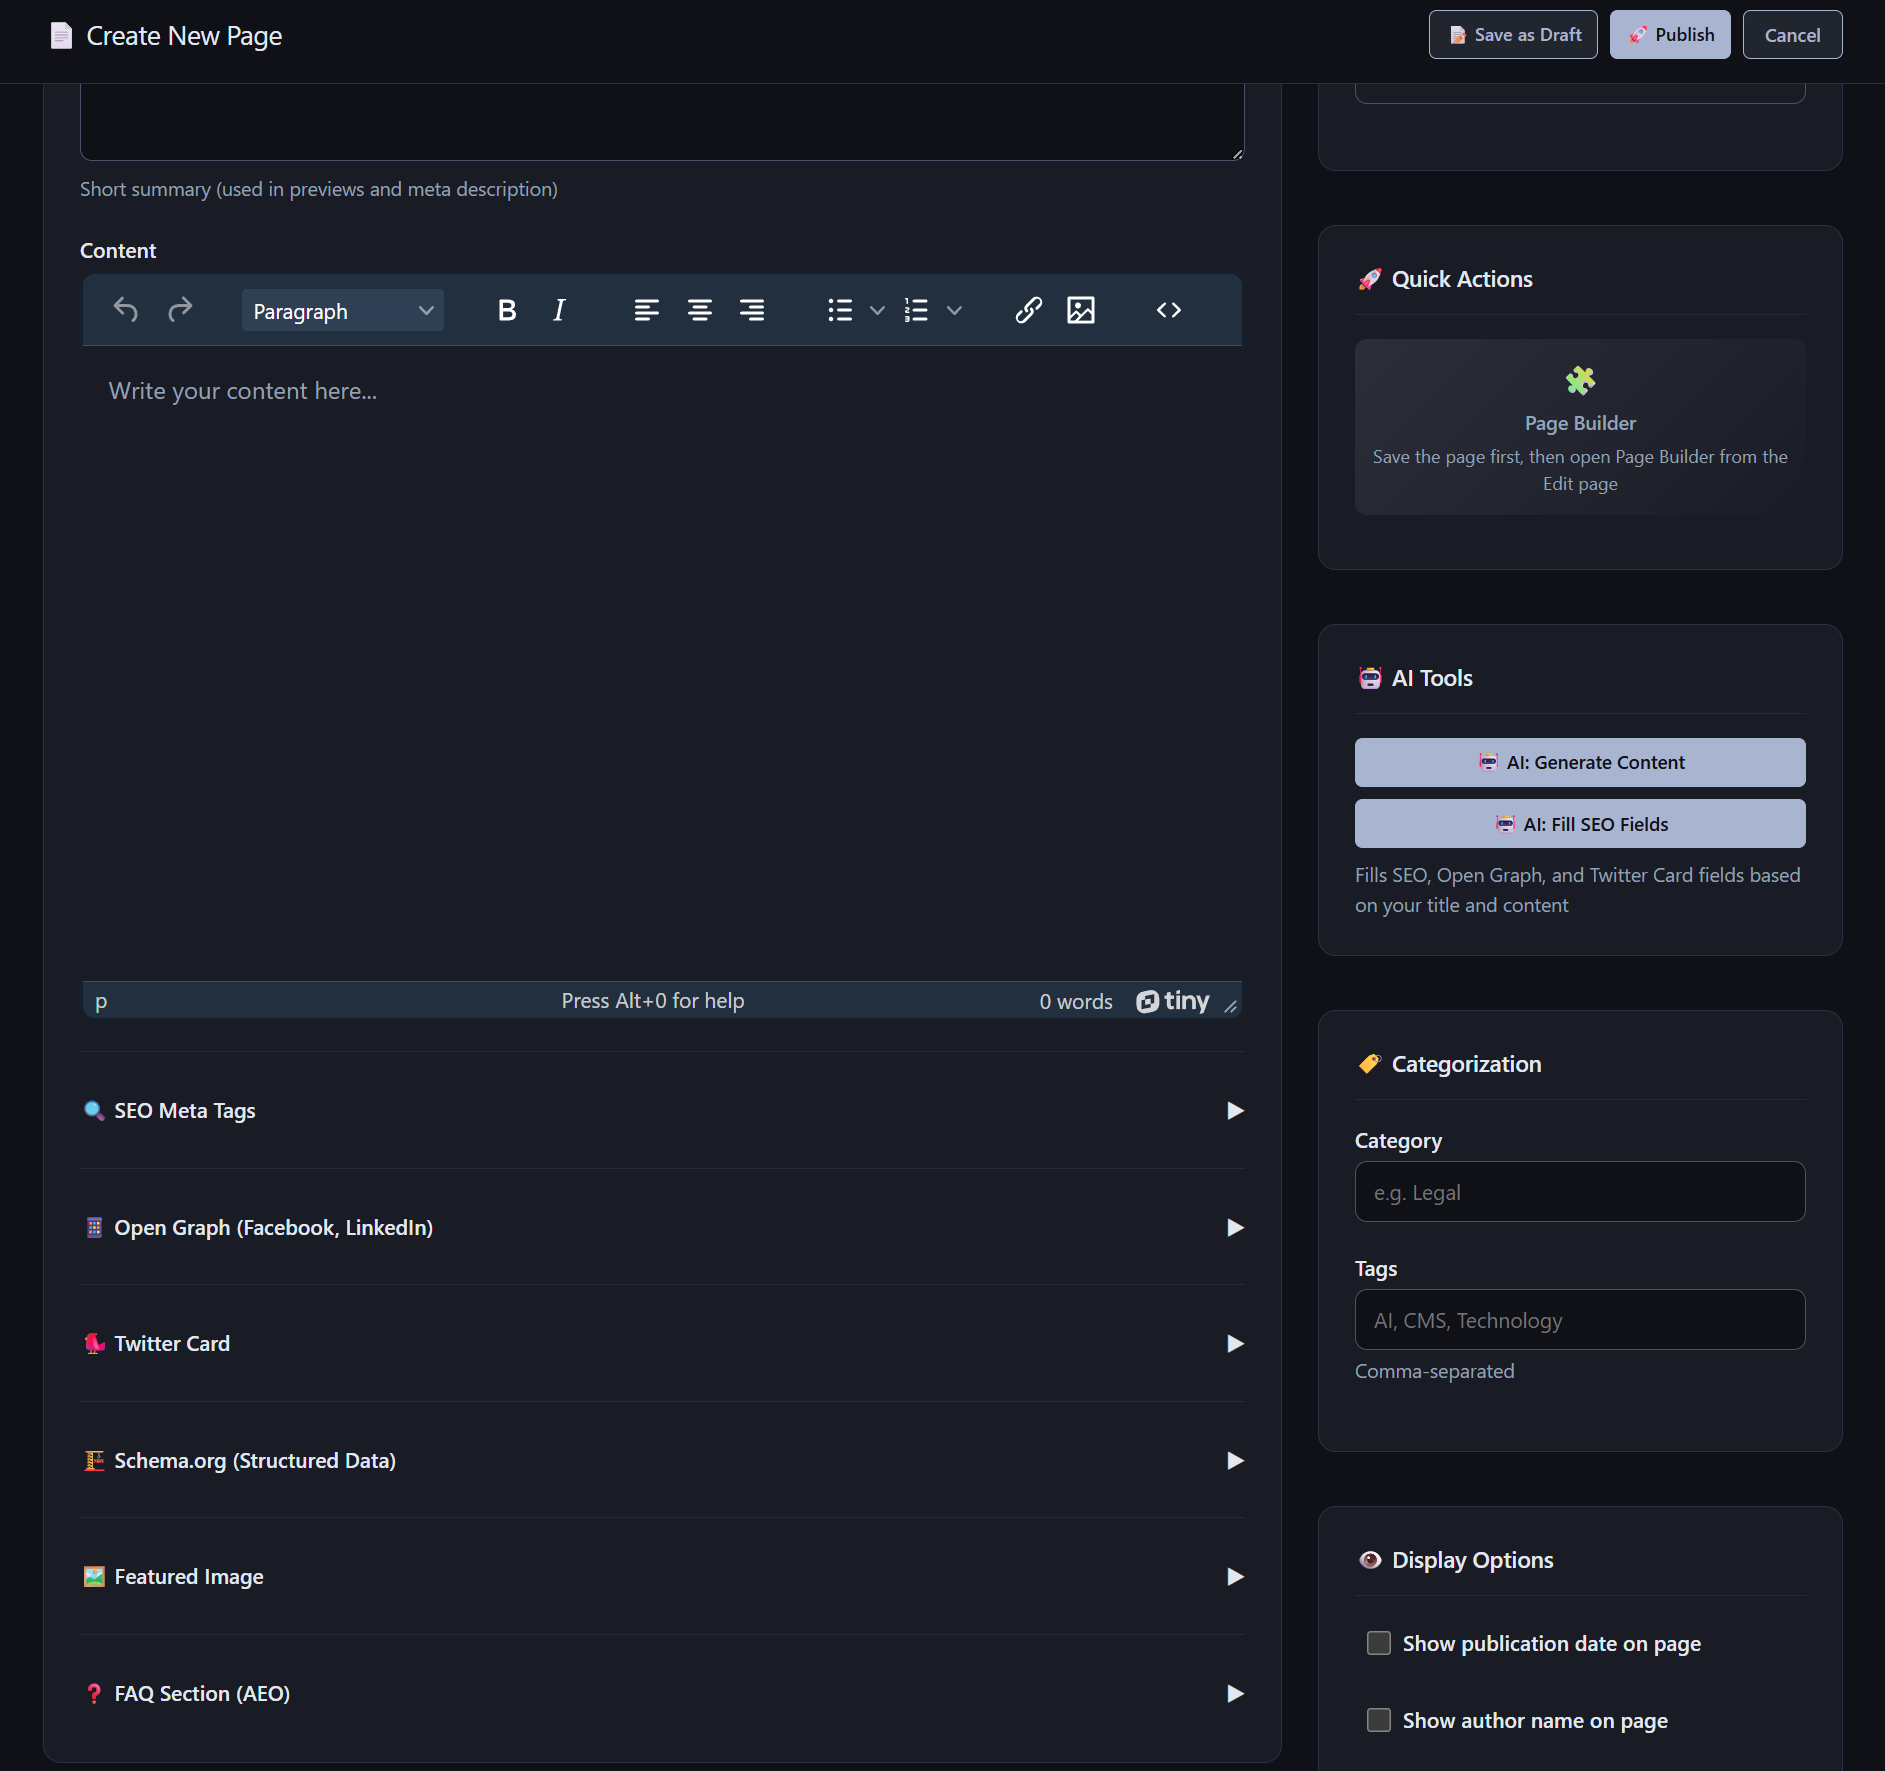This screenshot has width=1885, height=1771.
Task: Click the Page Builder puzzle icon
Action: (1580, 380)
